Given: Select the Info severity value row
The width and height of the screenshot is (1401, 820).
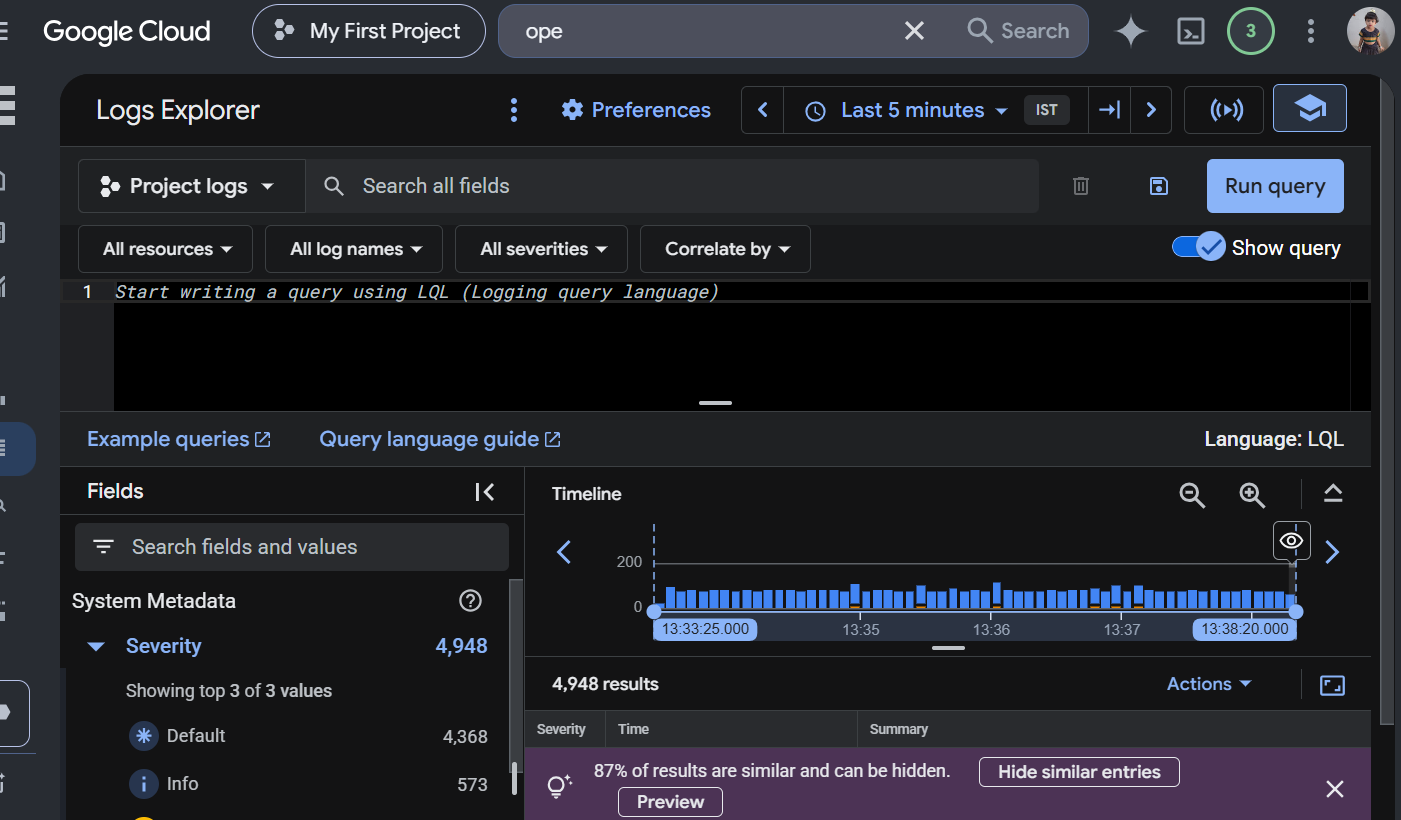Looking at the screenshot, I should (x=308, y=784).
